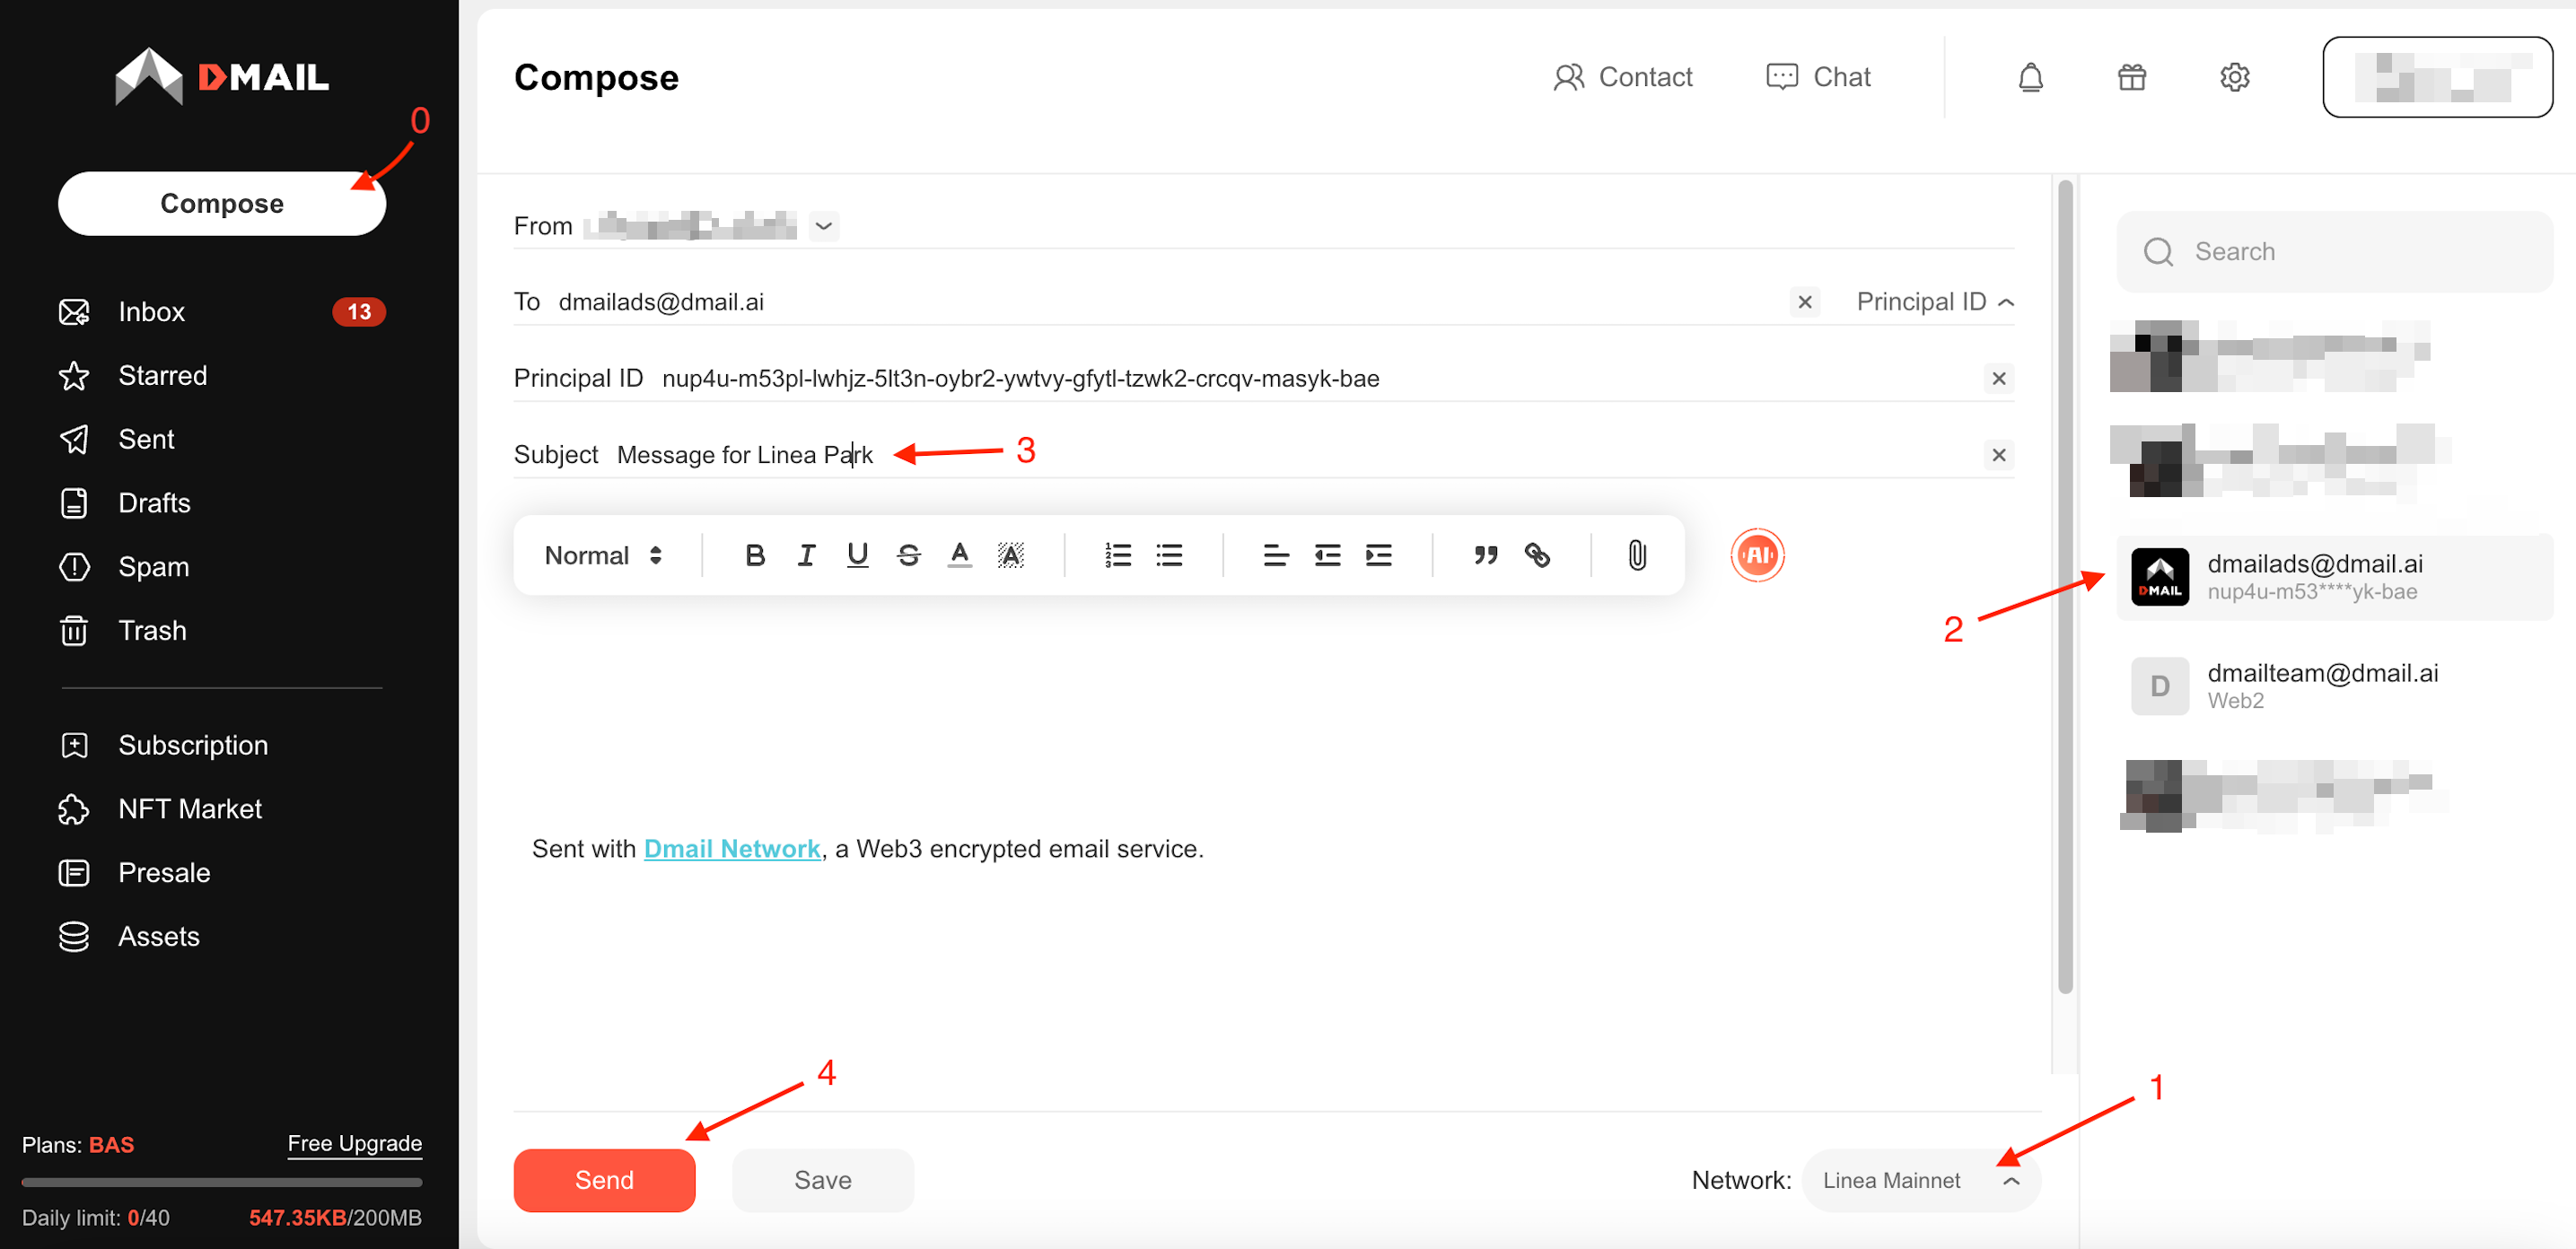Toggle underline formatting
Viewport: 2576px width, 1249px height.
click(857, 555)
